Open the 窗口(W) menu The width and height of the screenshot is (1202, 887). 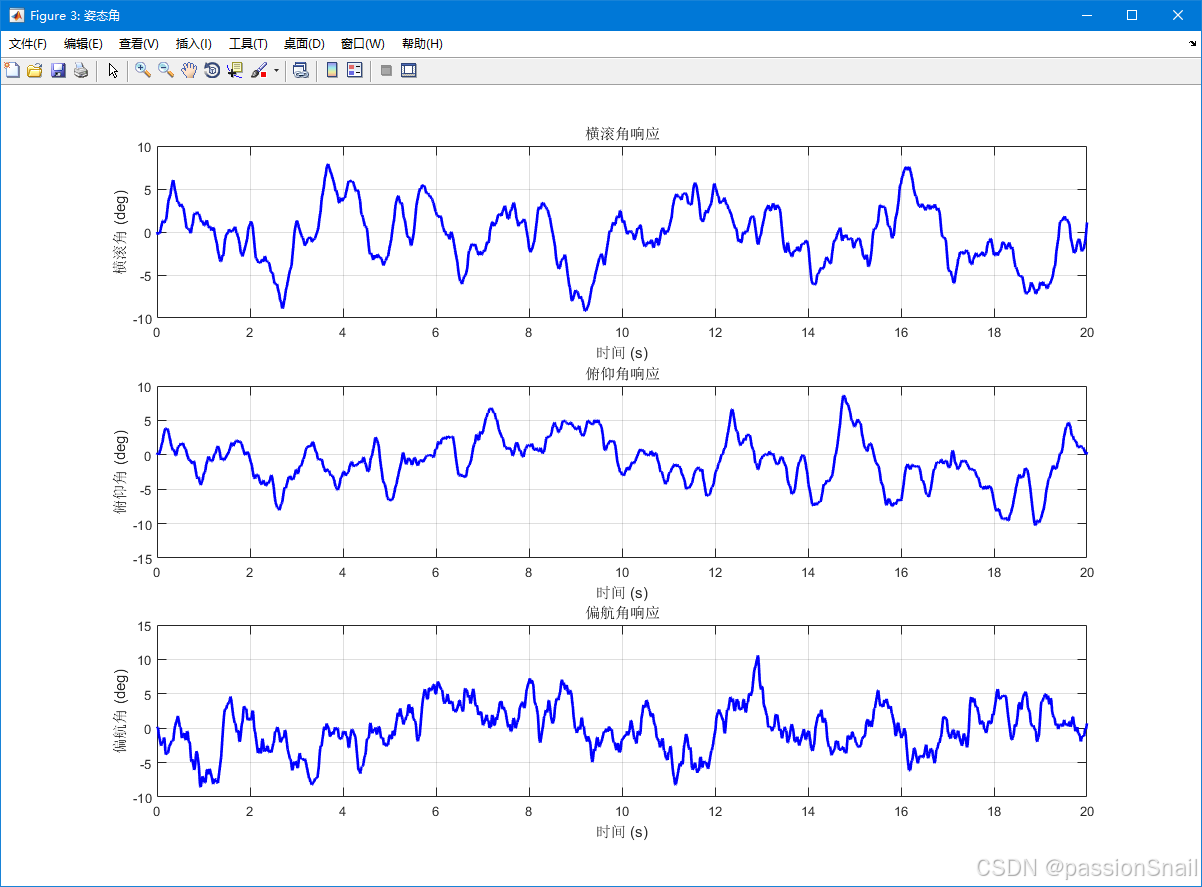coord(362,44)
